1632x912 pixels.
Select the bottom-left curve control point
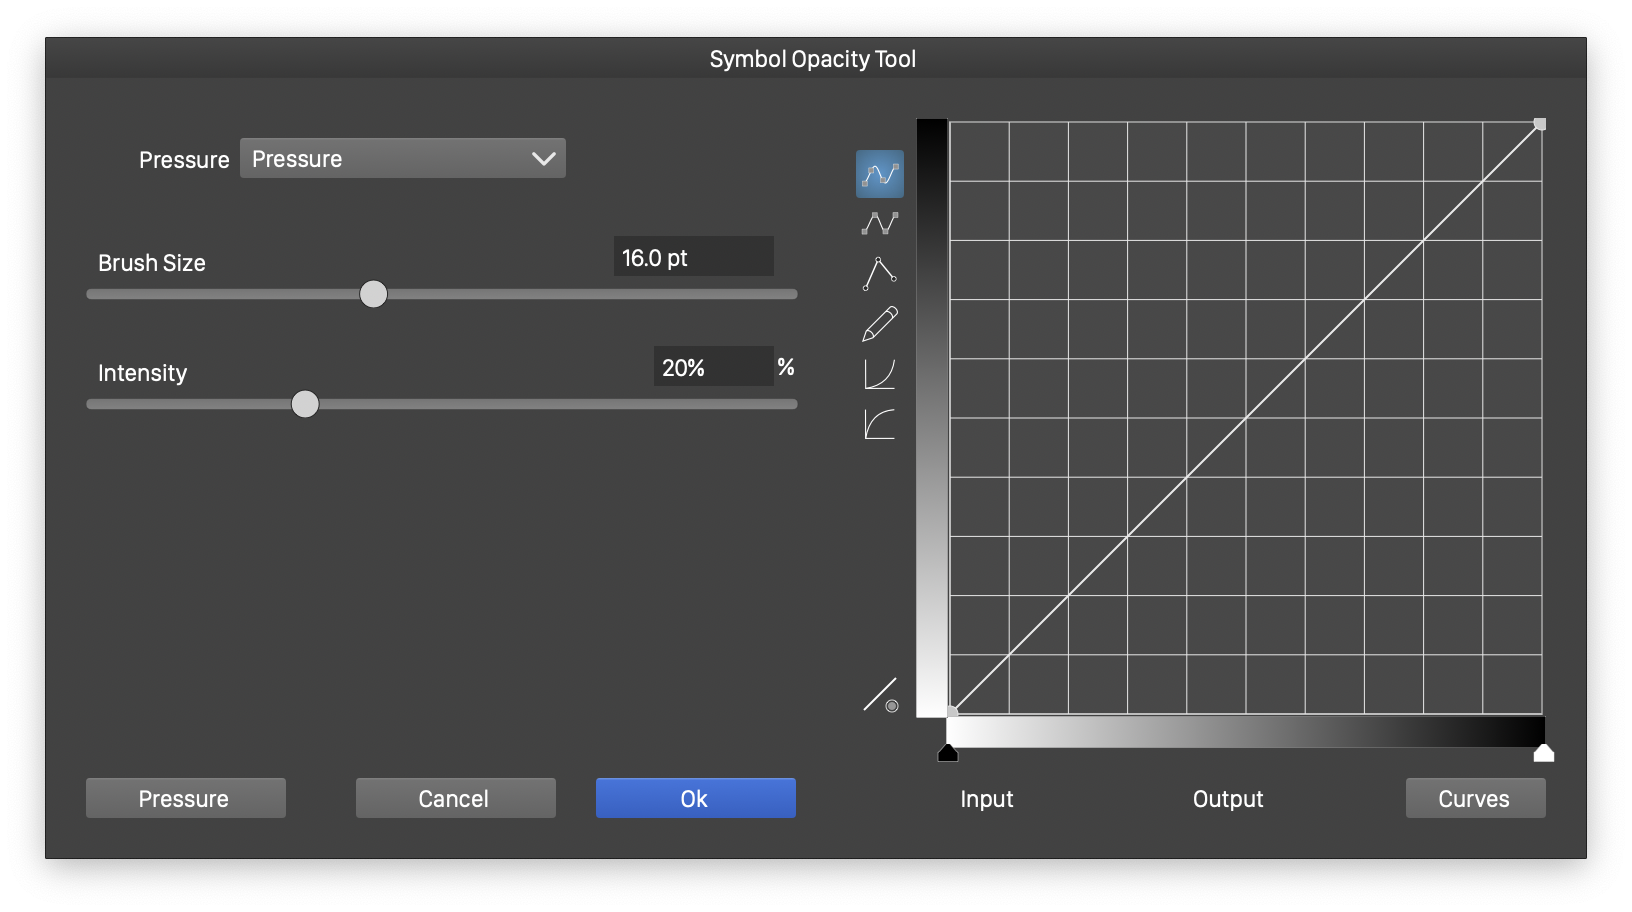[x=952, y=711]
